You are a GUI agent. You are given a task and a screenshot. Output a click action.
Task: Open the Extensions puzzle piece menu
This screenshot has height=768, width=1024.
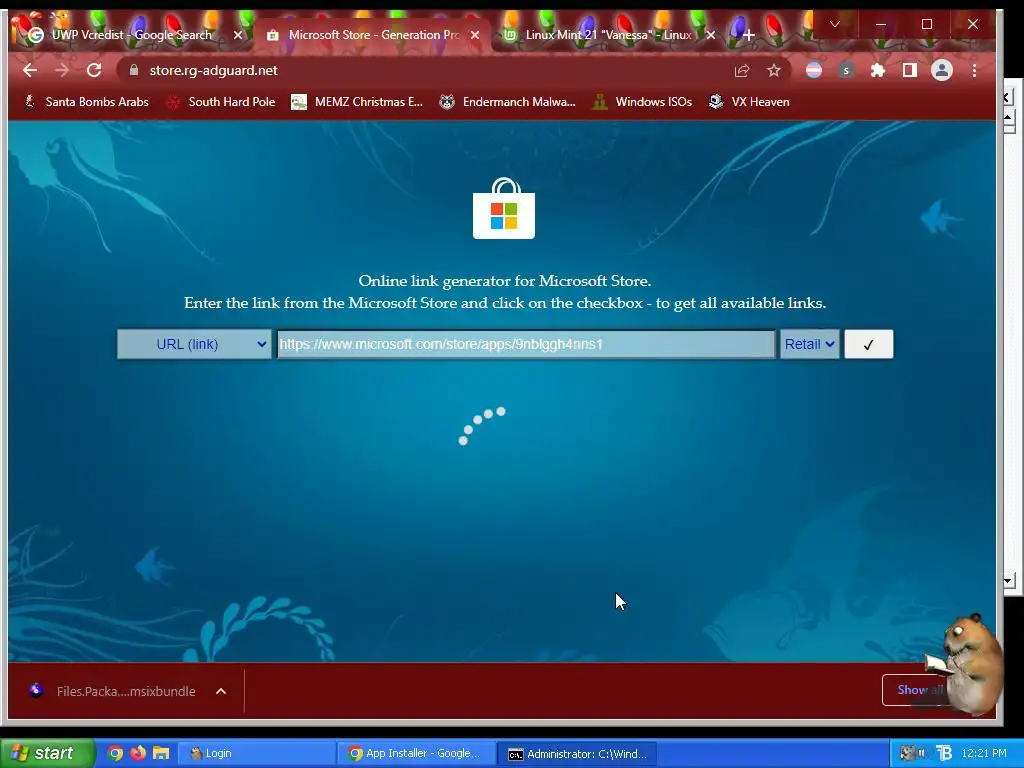click(x=878, y=71)
